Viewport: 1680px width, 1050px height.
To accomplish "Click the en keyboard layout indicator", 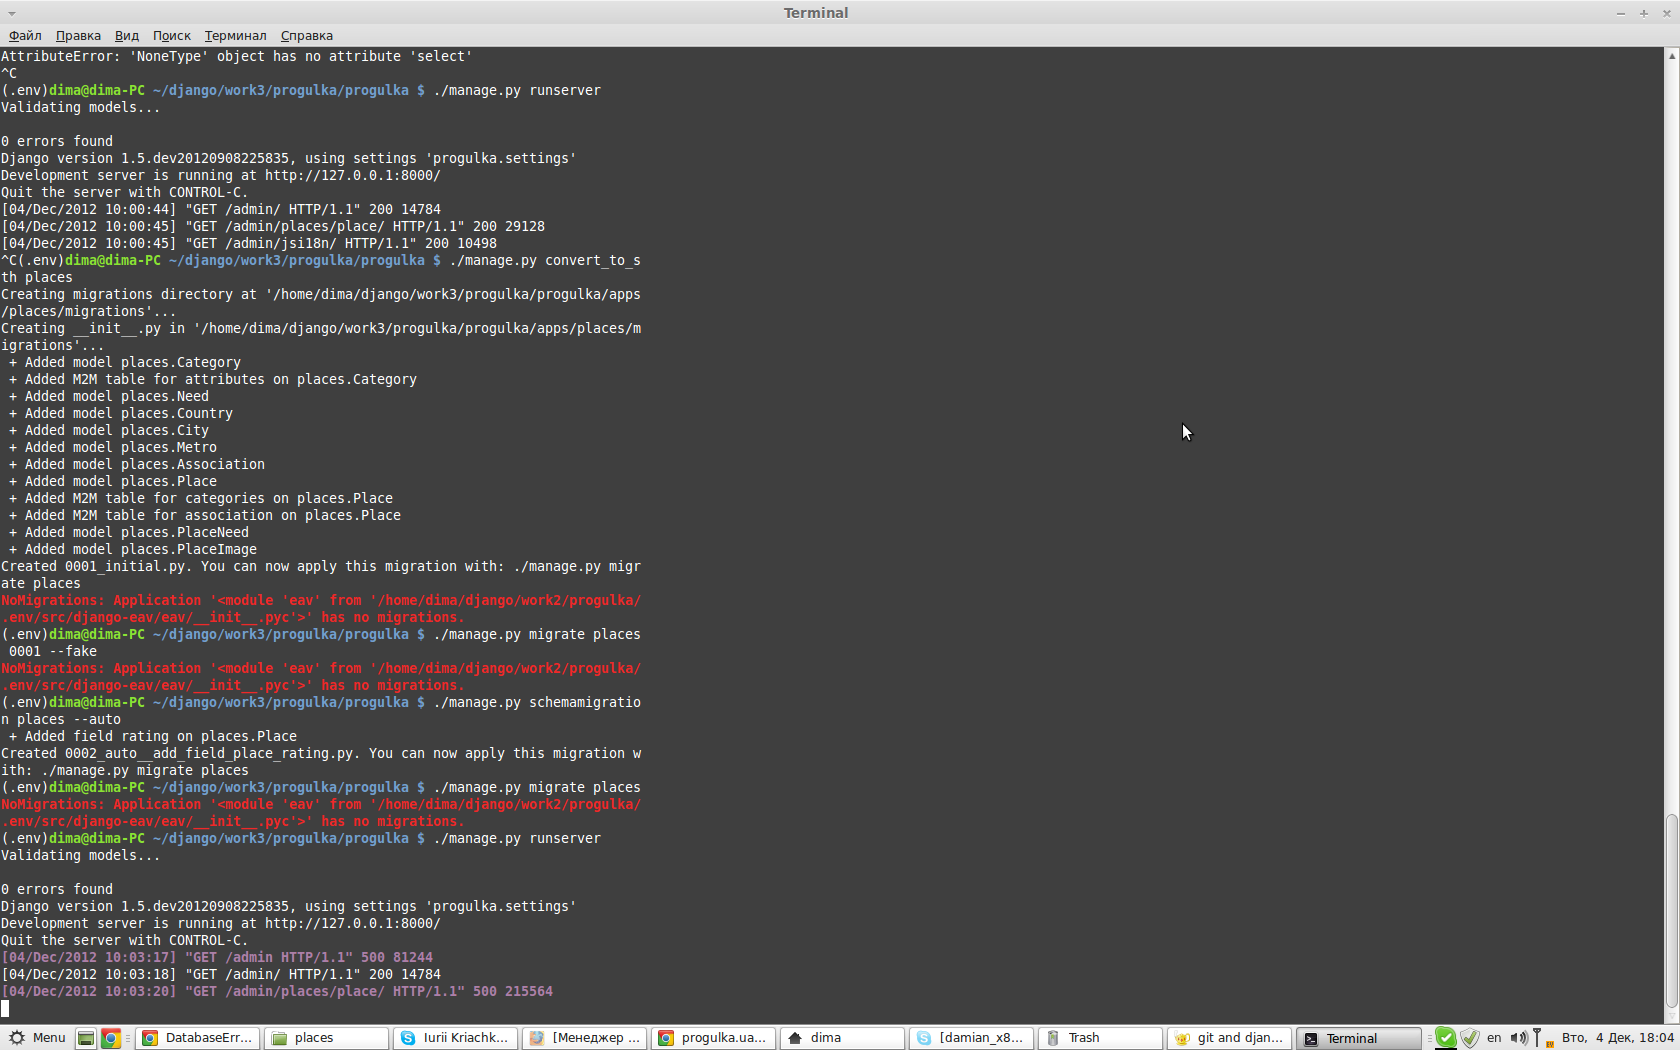I will tap(1494, 1038).
